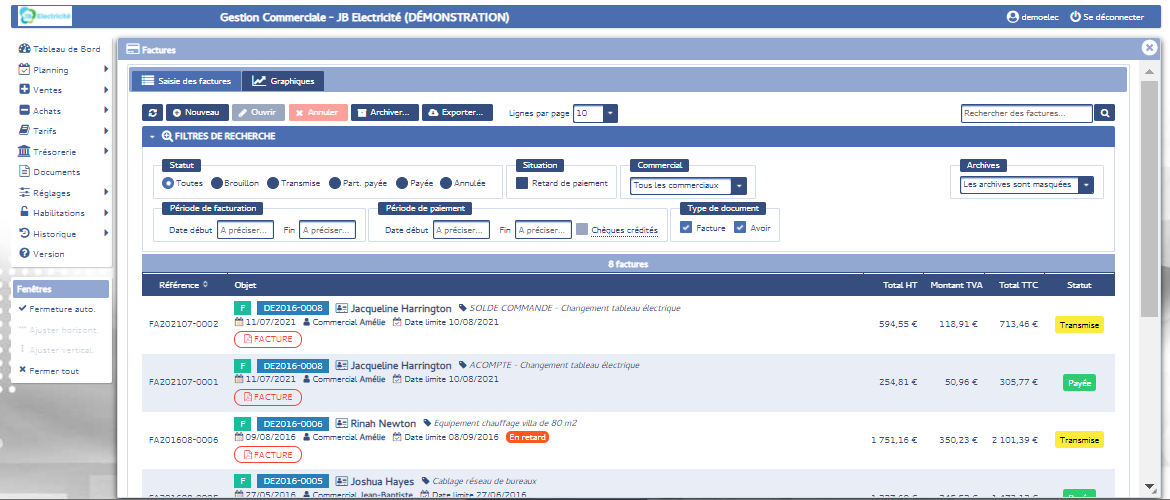Close the Factures window with X
Viewport: 1170px width, 500px height.
(1149, 48)
